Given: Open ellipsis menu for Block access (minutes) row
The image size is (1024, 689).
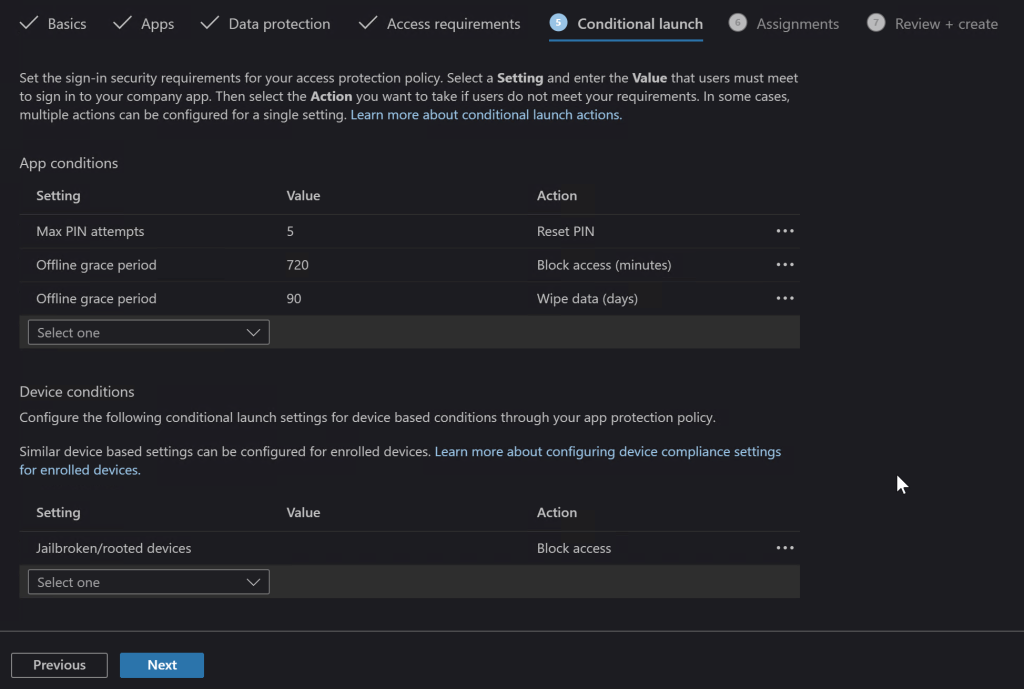Looking at the screenshot, I should tap(784, 265).
